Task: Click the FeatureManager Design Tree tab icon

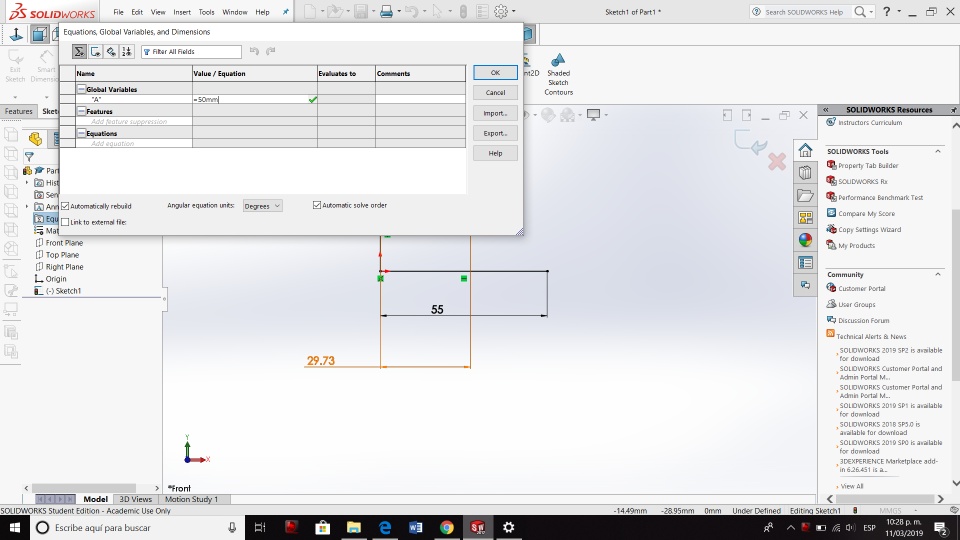Action: point(36,139)
